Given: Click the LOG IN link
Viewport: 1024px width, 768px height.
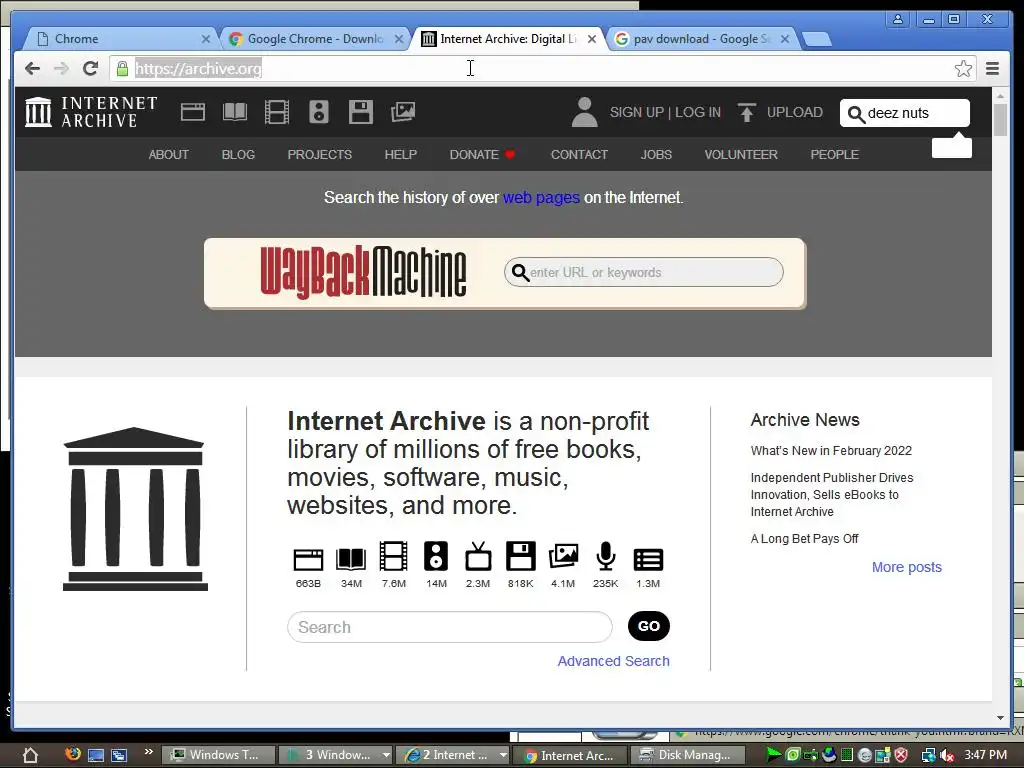Looking at the screenshot, I should click(x=697, y=112).
